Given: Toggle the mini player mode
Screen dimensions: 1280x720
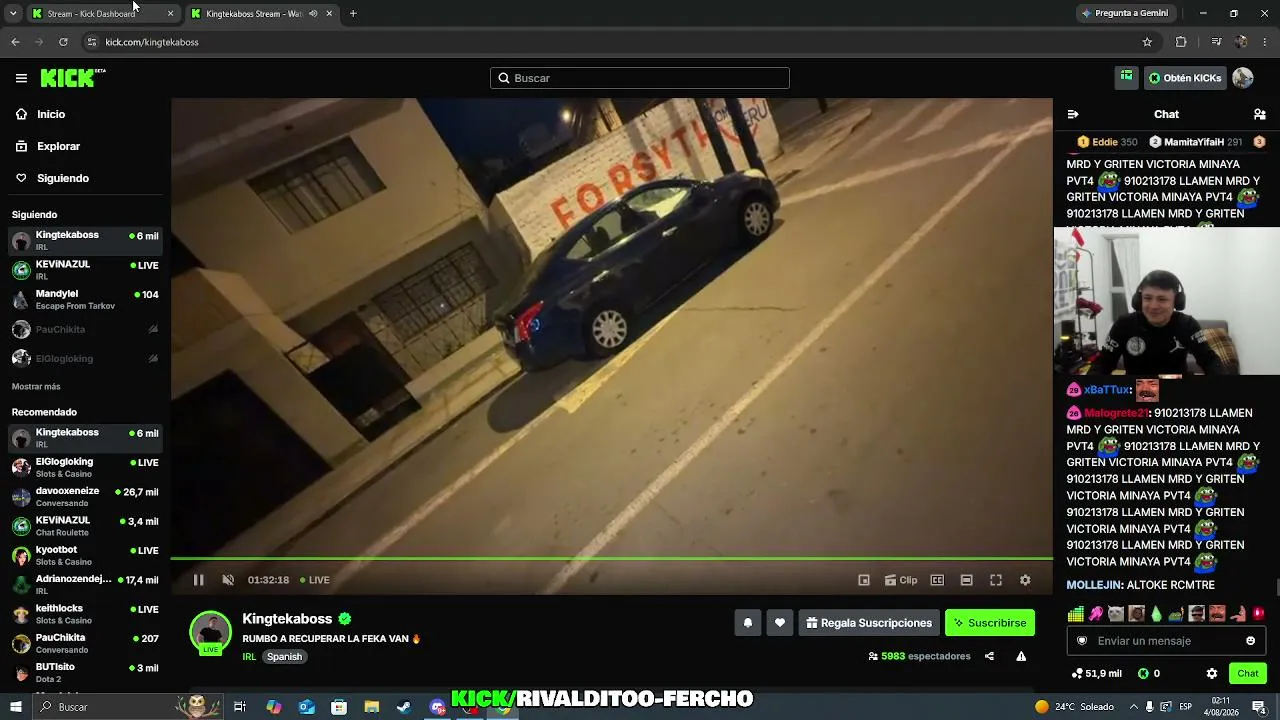Looking at the screenshot, I should click(864, 580).
